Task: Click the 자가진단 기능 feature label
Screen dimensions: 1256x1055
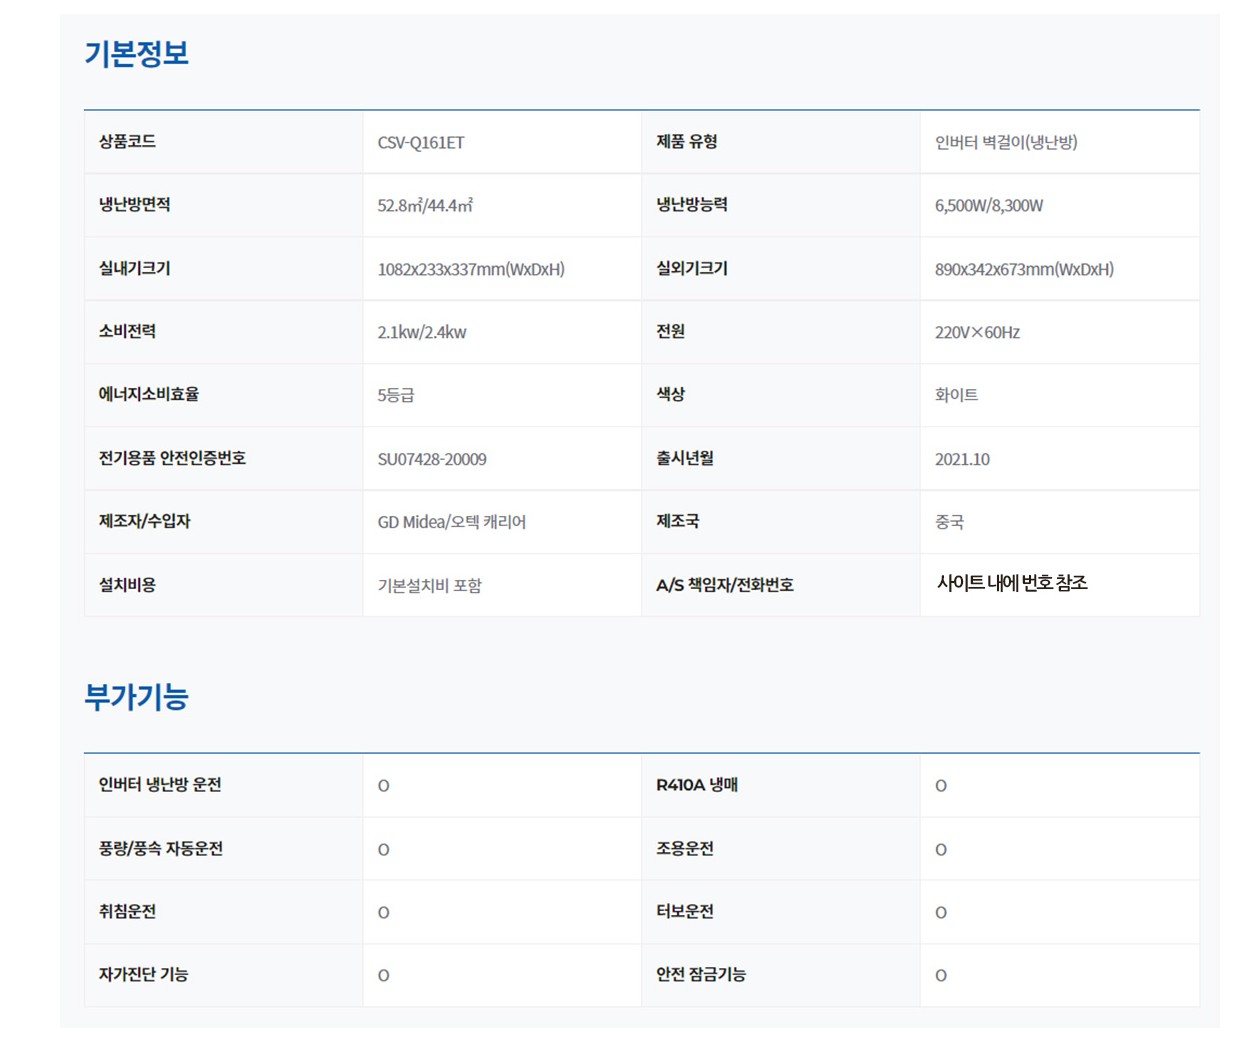Action: click(143, 974)
